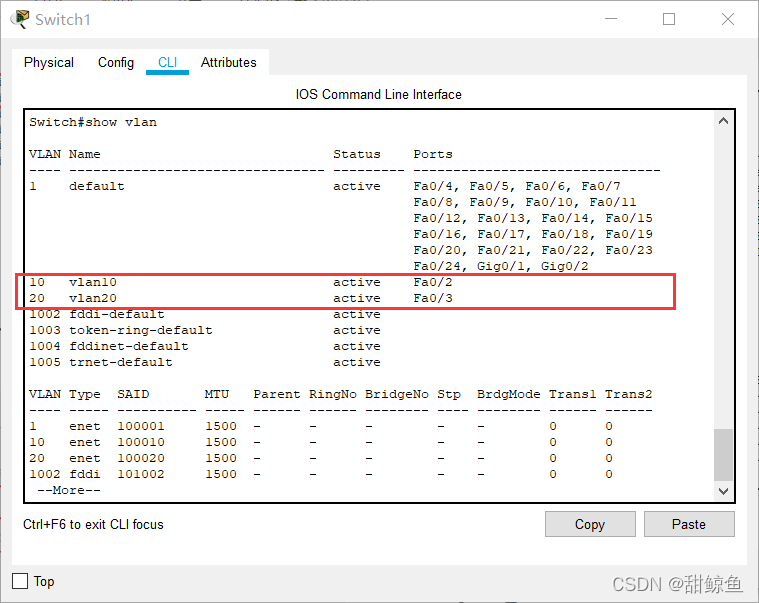Click the '100020' SAID value

pyautogui.click(x=141, y=458)
